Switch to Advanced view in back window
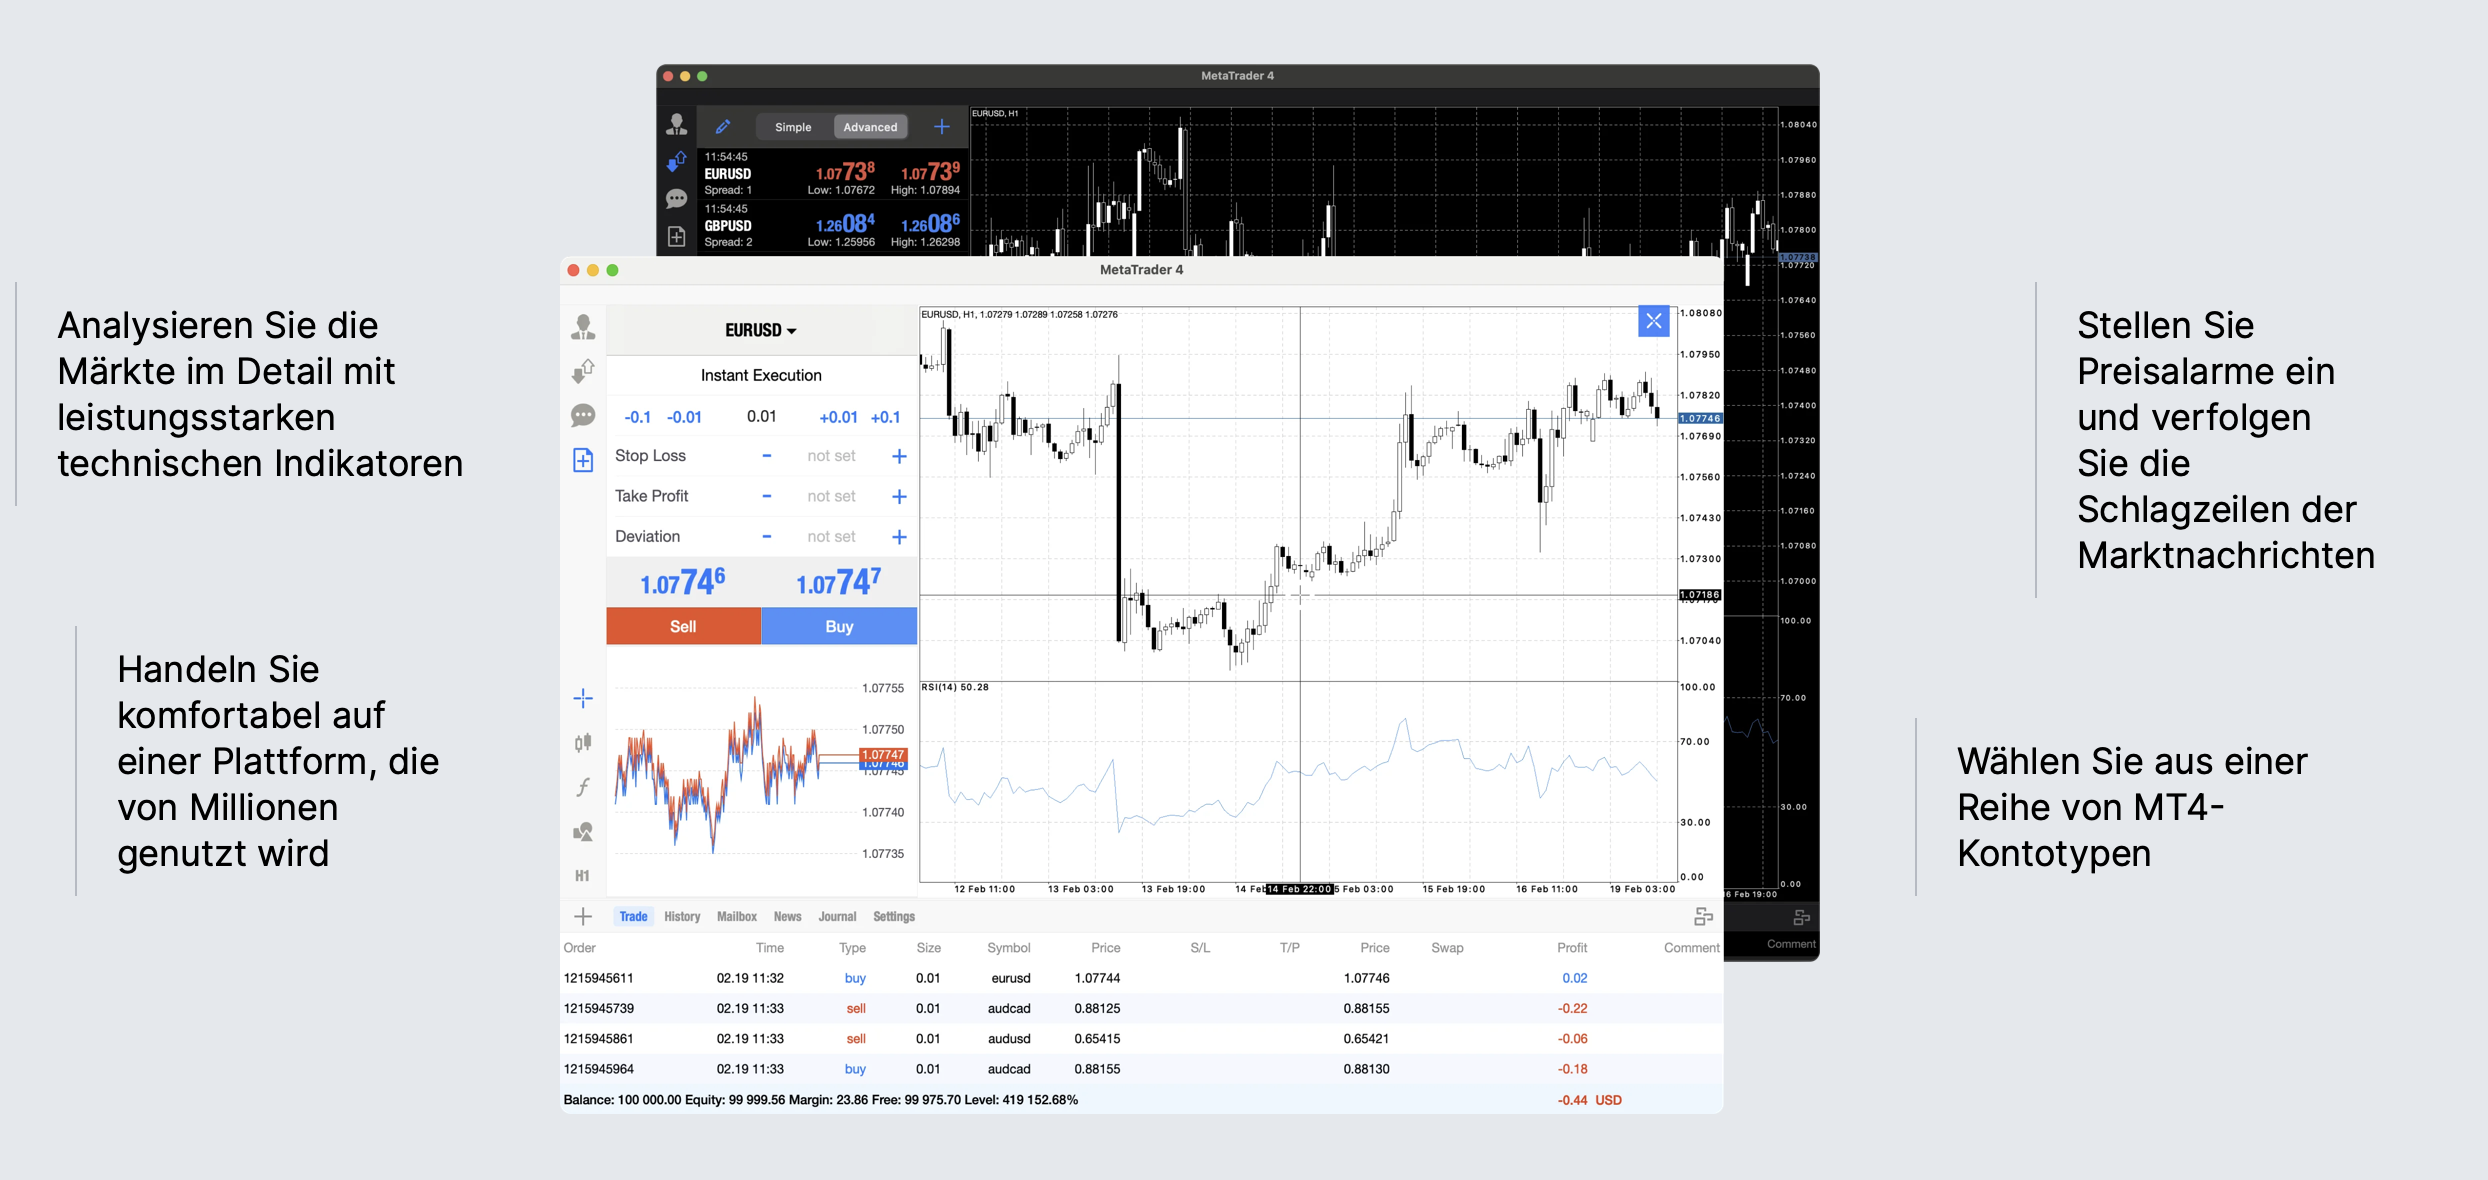2488x1180 pixels. [x=870, y=127]
